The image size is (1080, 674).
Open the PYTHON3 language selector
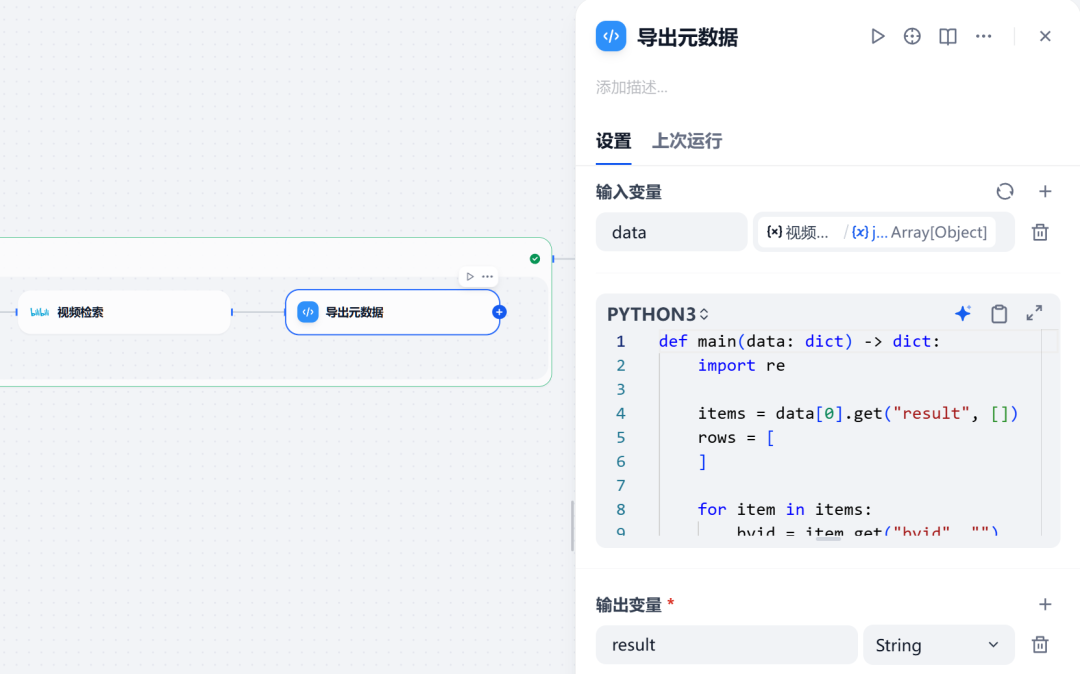point(658,315)
